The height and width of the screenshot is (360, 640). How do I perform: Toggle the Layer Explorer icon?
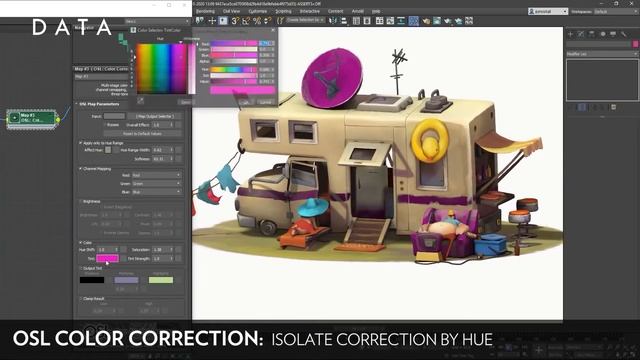pyautogui.click(x=367, y=20)
